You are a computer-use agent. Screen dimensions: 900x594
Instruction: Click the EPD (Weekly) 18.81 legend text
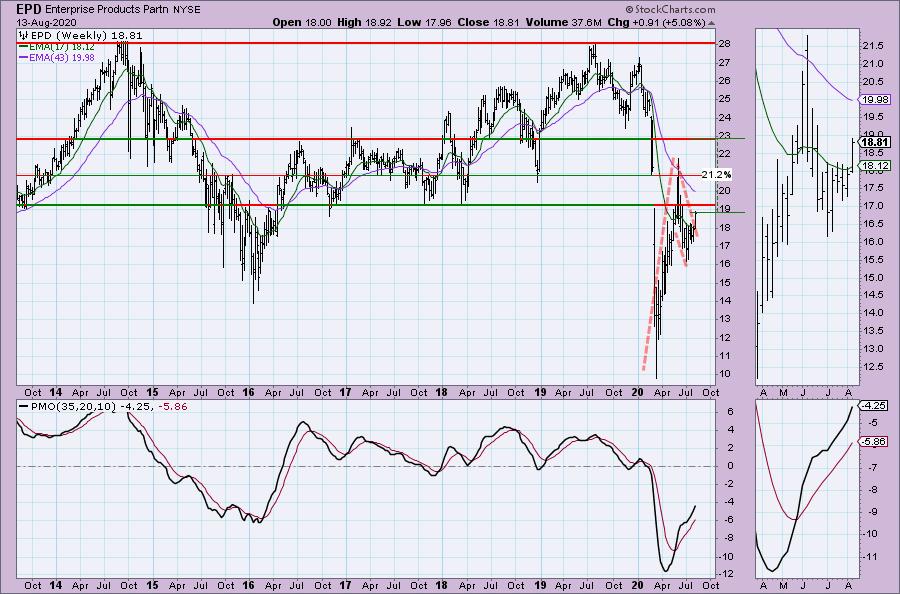[x=87, y=36]
